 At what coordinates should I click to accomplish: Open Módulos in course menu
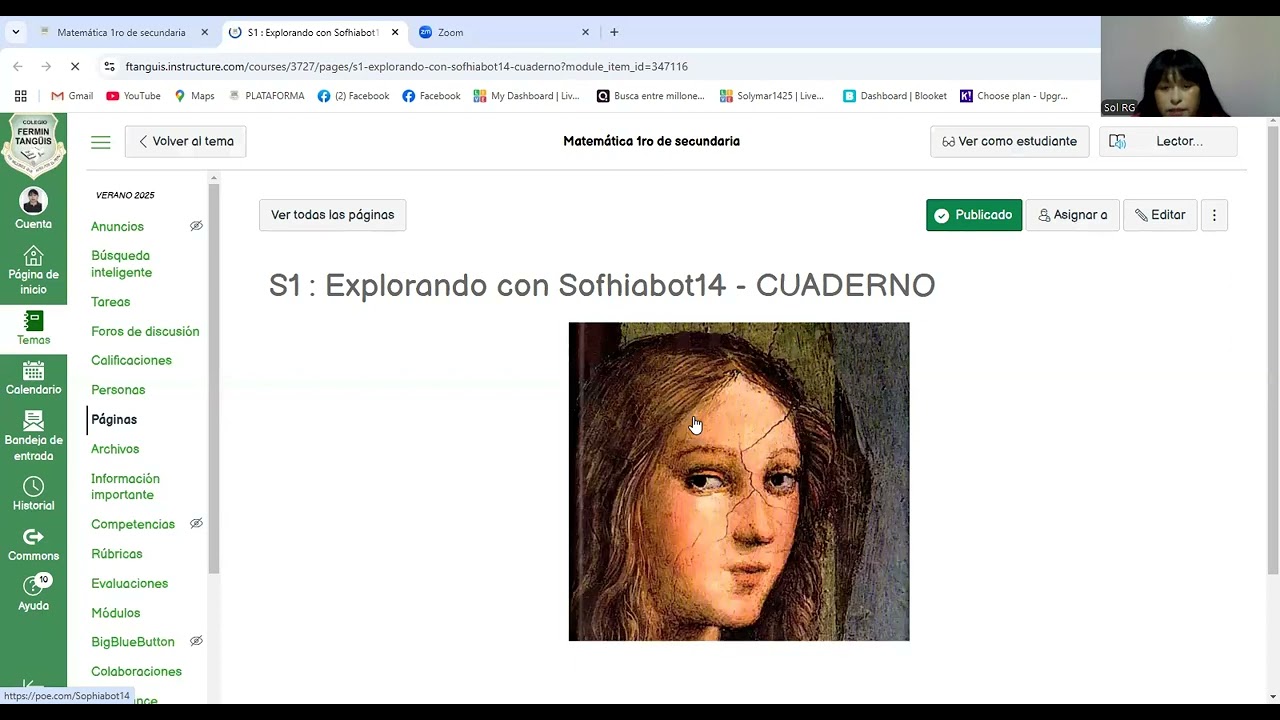tap(115, 613)
